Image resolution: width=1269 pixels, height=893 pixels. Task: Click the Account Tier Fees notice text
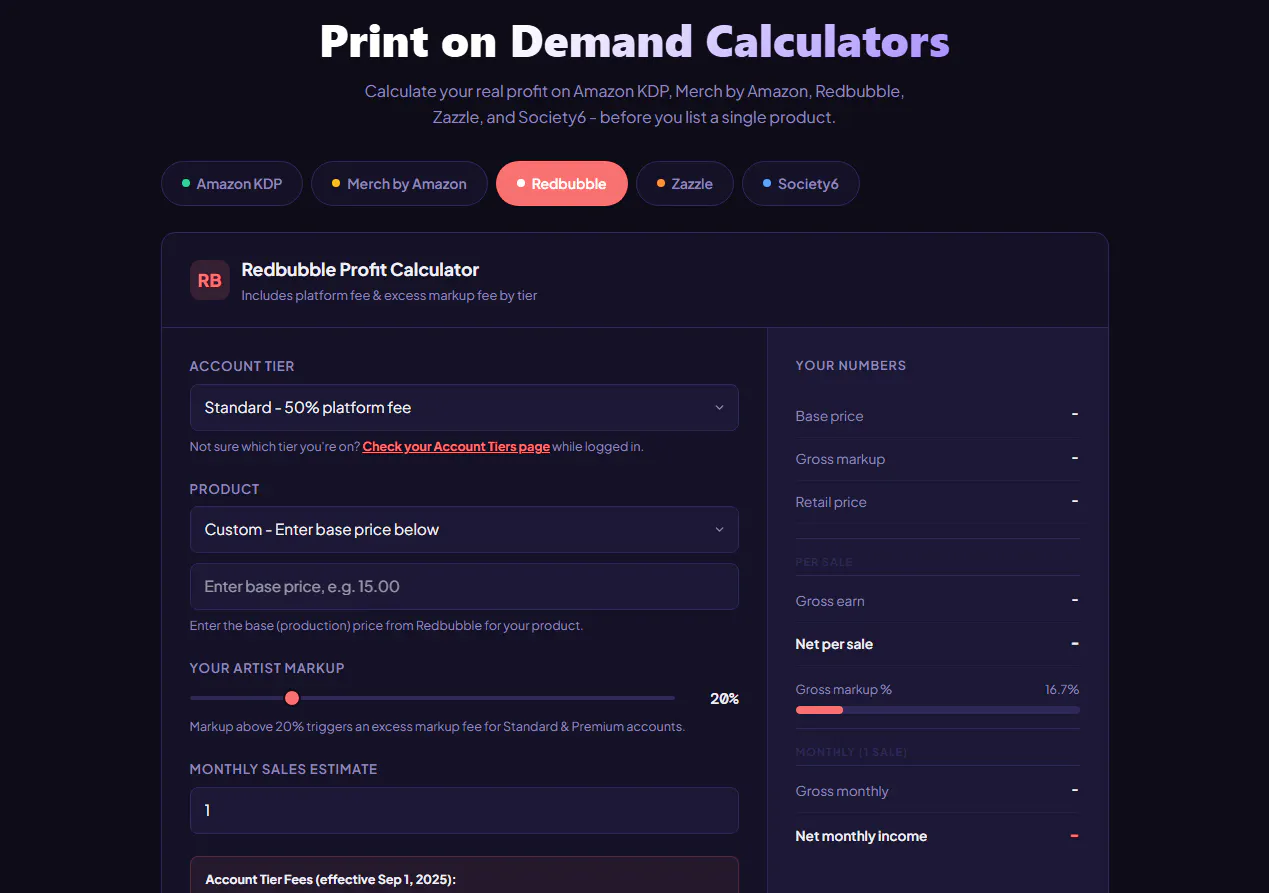pyautogui.click(x=330, y=880)
